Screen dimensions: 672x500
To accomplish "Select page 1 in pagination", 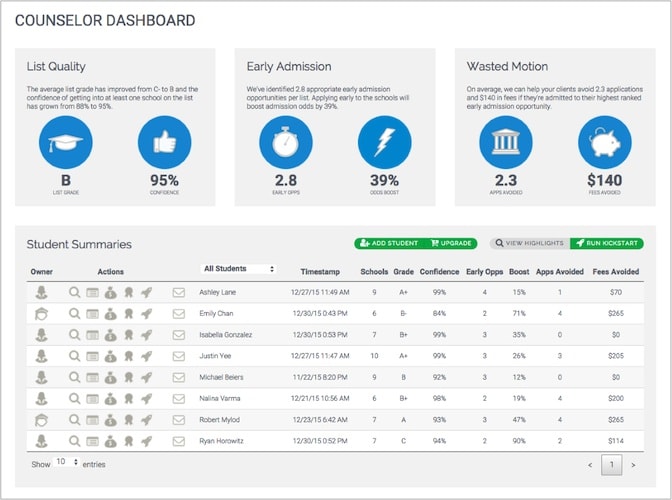I will tap(612, 465).
